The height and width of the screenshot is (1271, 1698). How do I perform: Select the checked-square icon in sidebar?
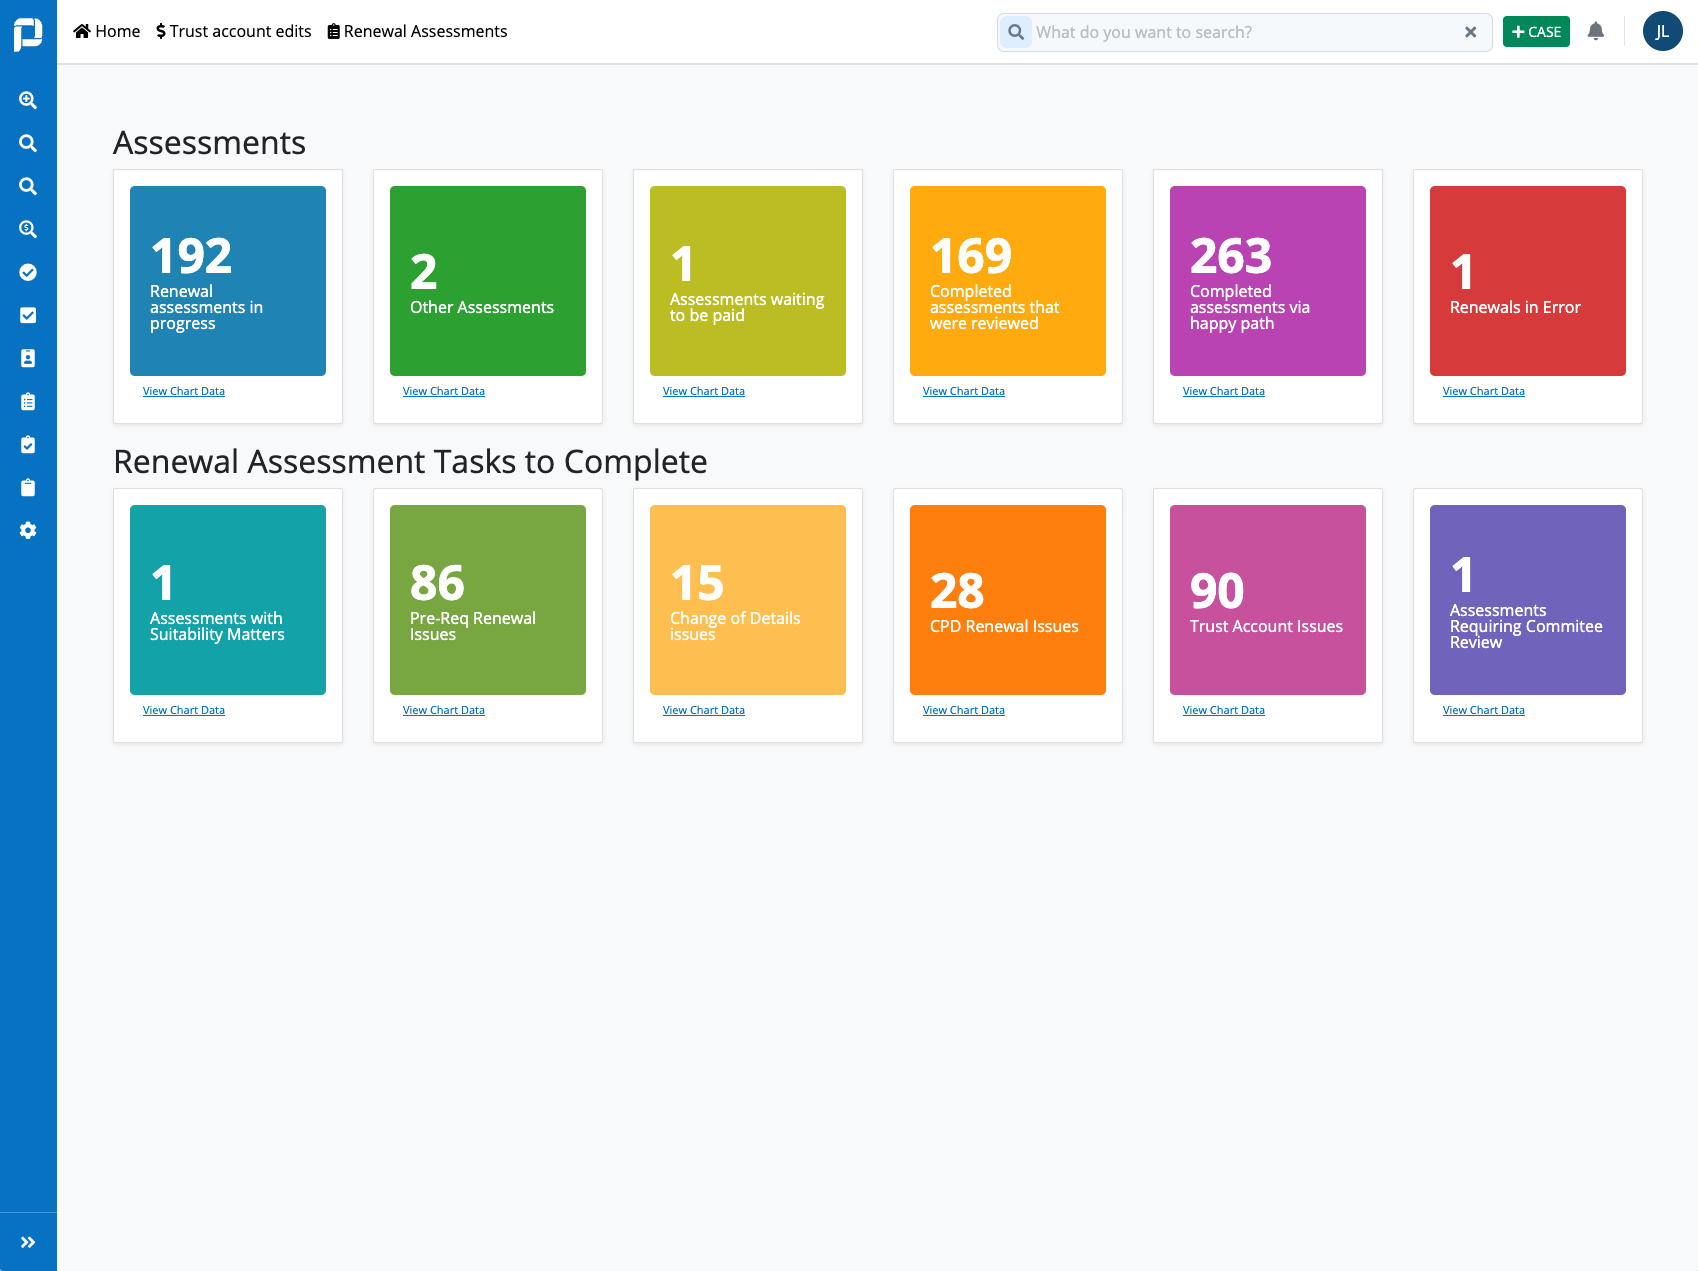27,315
